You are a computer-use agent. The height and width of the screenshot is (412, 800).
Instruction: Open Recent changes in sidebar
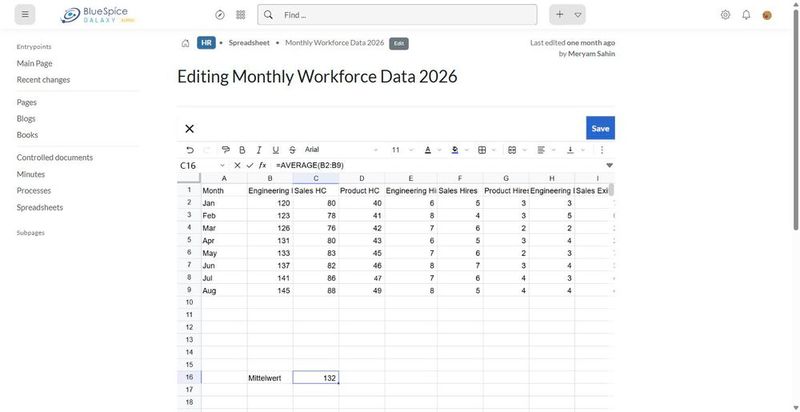(x=43, y=80)
